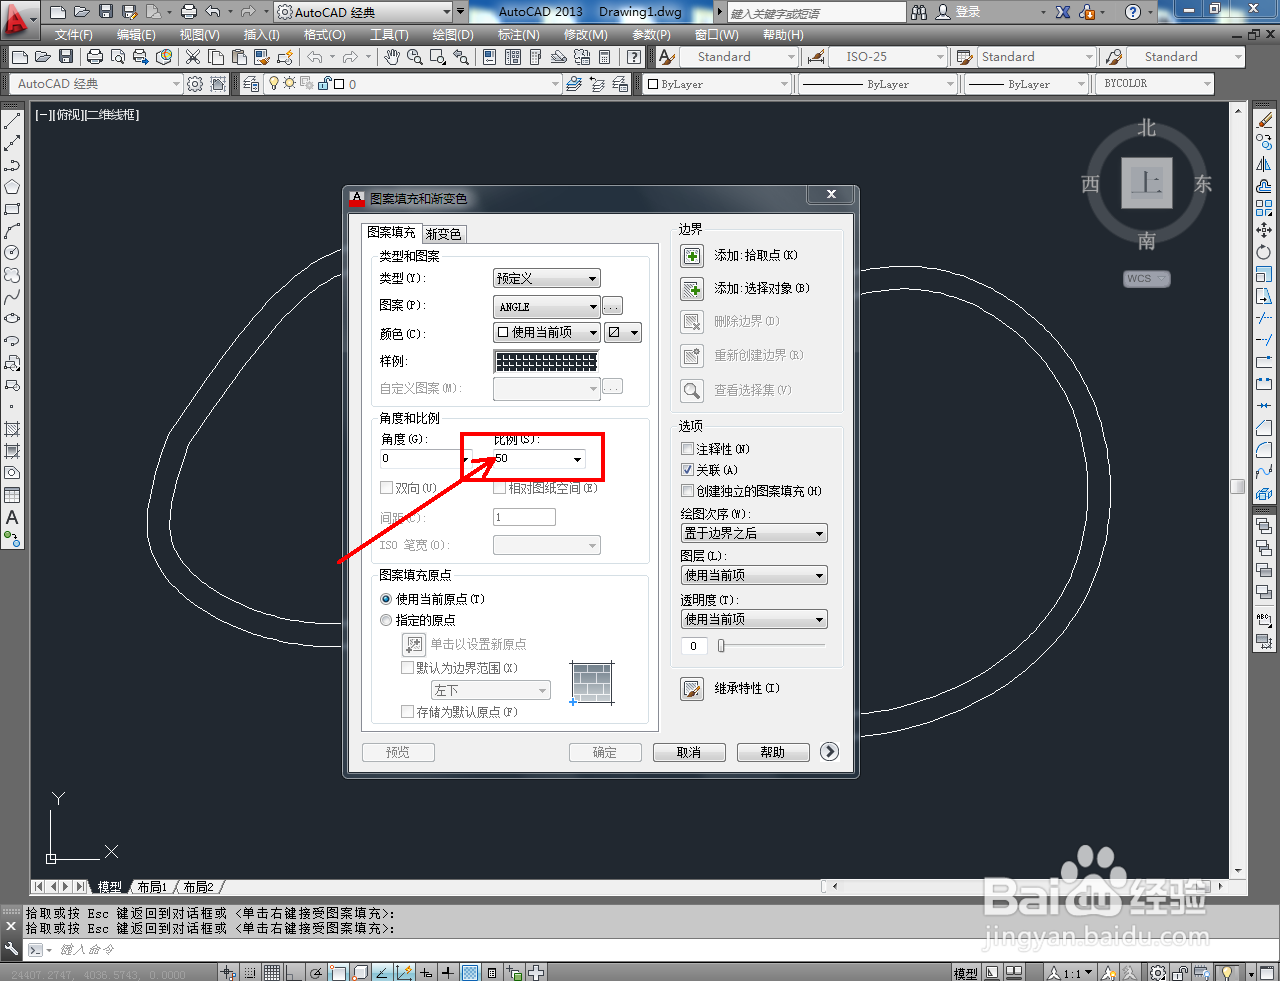Click Add Select Objects icon
Screen dimensions: 1280x981
pyautogui.click(x=692, y=289)
